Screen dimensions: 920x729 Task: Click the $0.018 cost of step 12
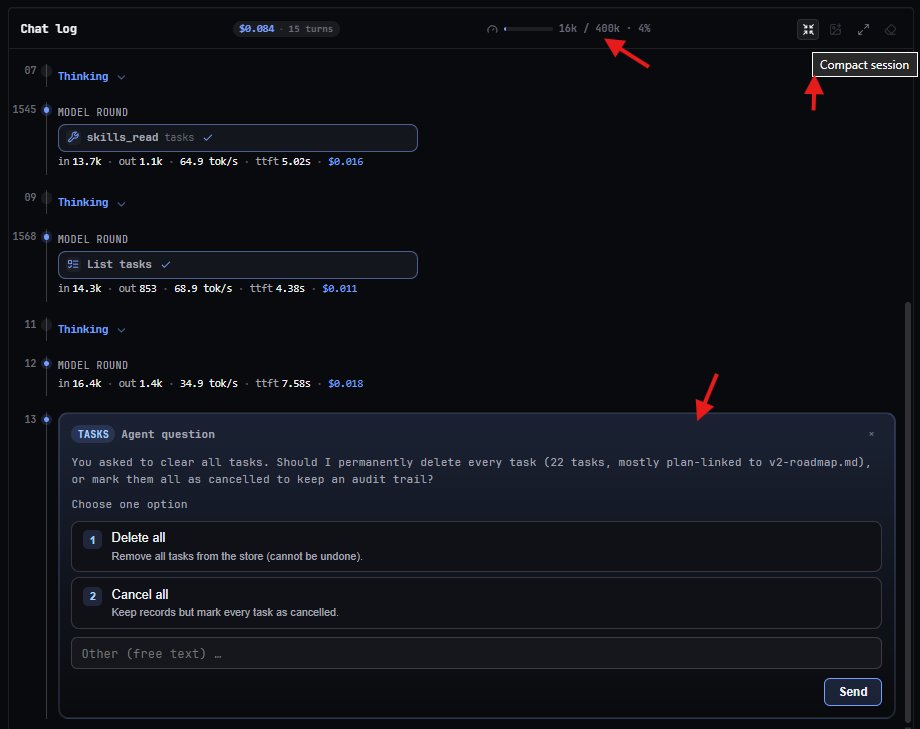point(346,383)
